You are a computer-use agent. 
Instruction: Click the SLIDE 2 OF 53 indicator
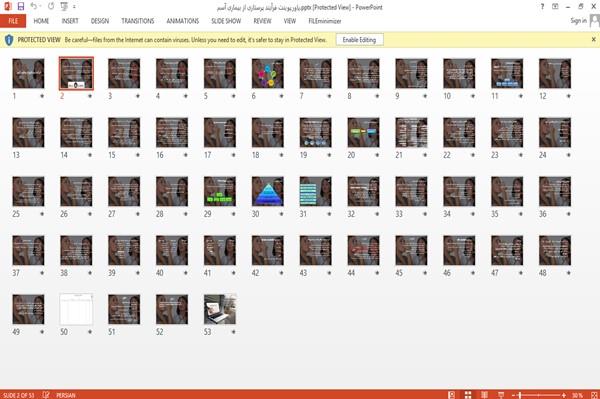click(x=18, y=395)
